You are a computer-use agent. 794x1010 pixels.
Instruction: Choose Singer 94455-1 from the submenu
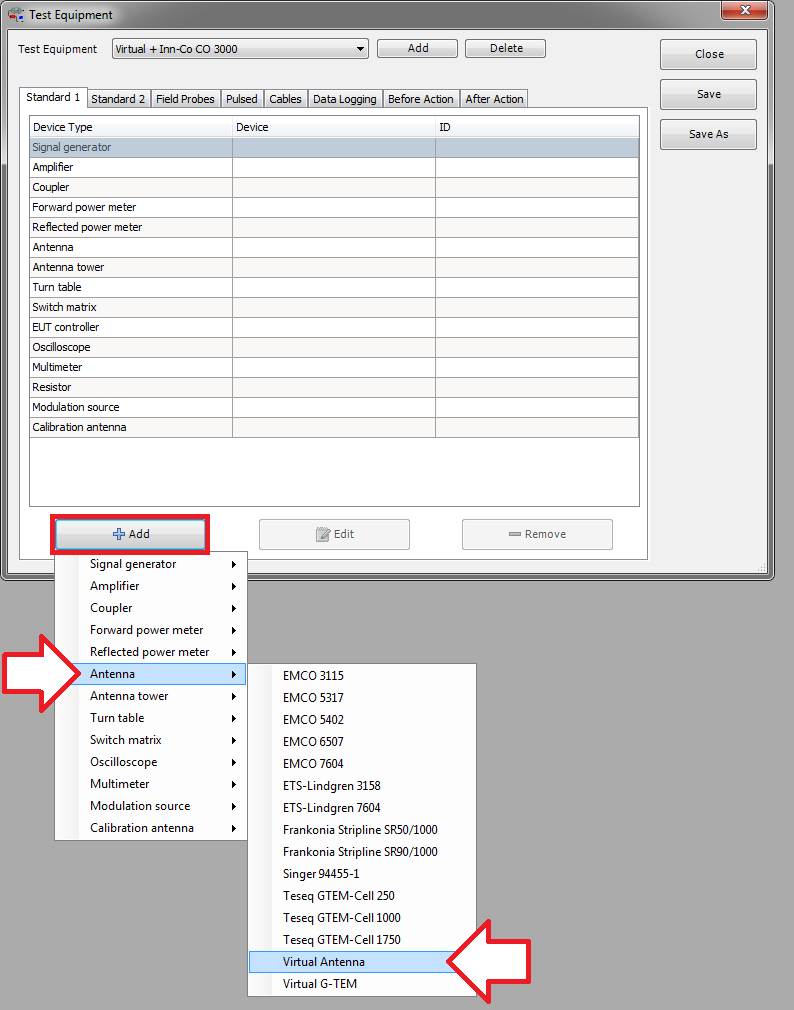click(362, 873)
